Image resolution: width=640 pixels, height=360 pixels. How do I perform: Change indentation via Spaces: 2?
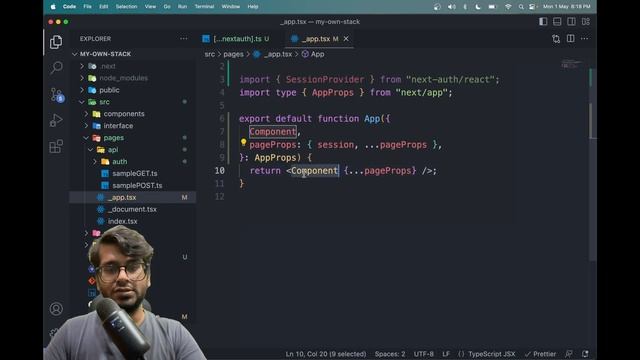click(x=390, y=354)
